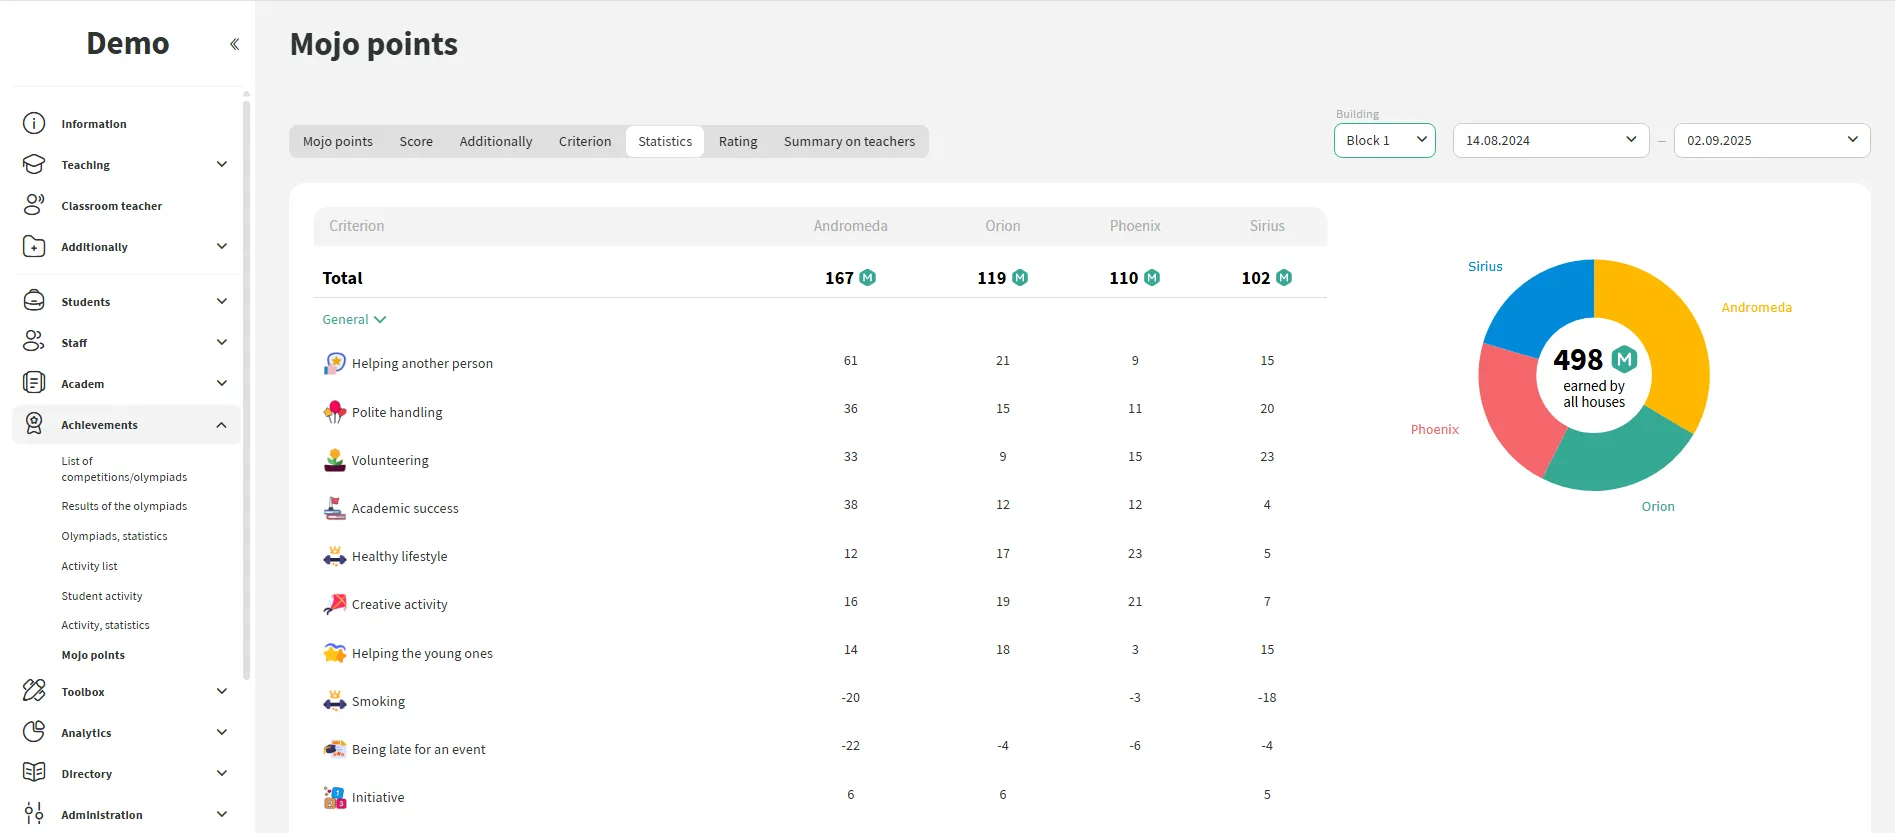The height and width of the screenshot is (833, 1895).
Task: Open the end date 02.09.2025 dropdown
Action: click(x=1771, y=141)
